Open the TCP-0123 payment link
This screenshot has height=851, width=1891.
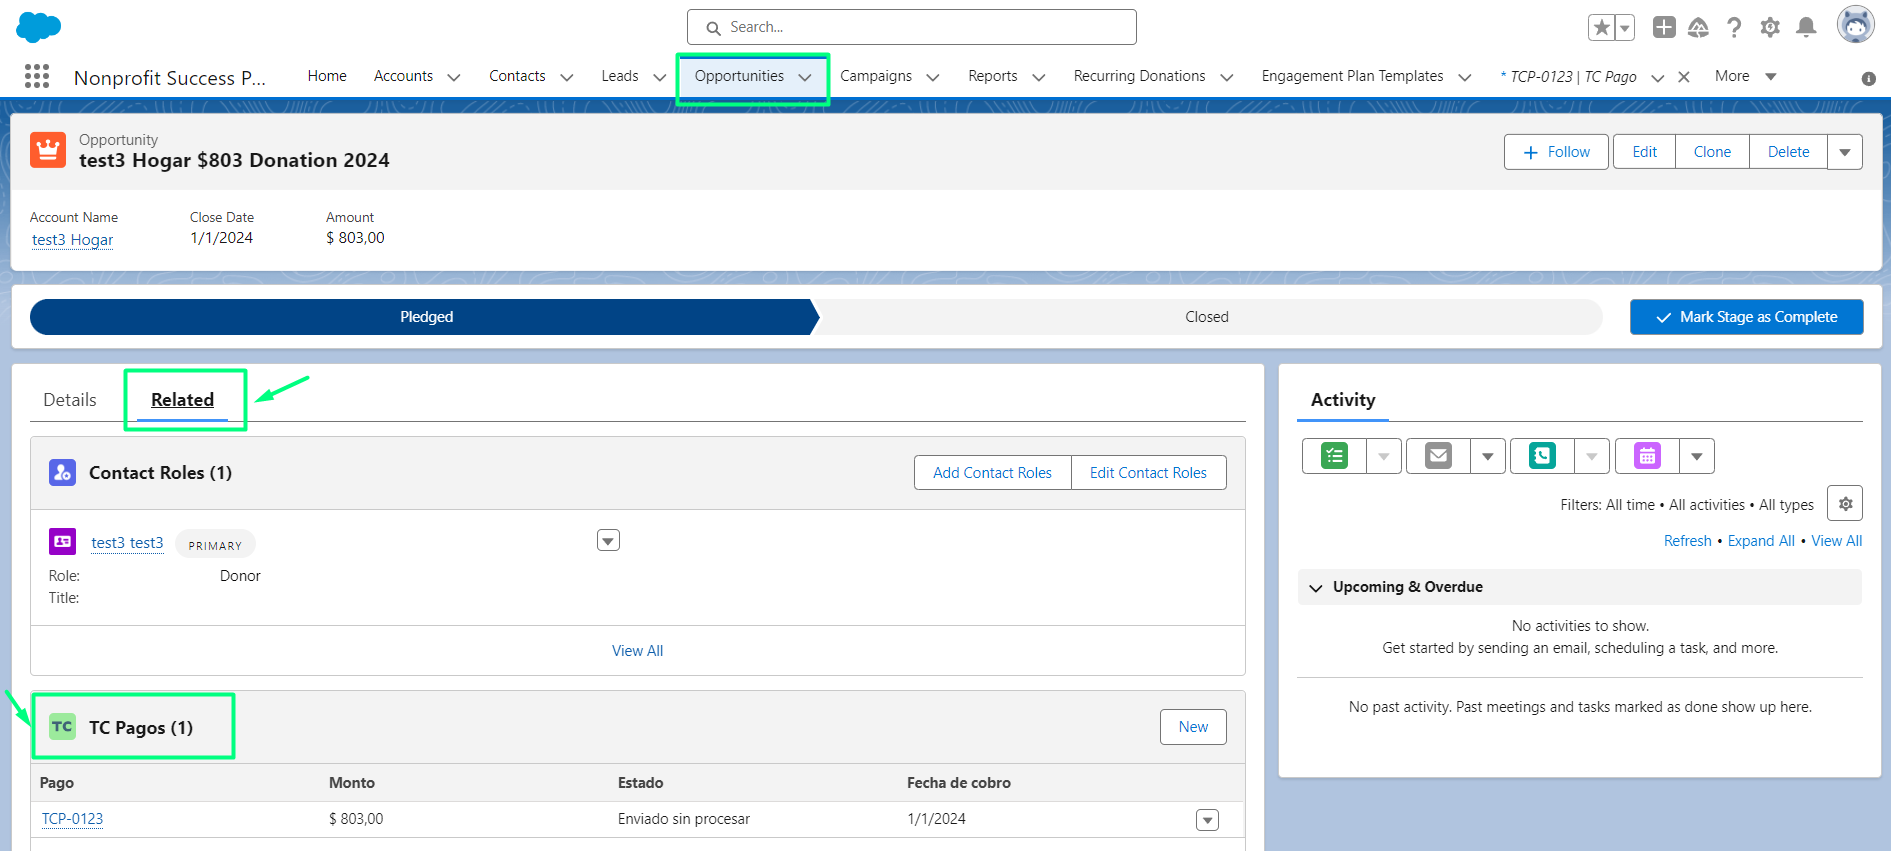coord(72,819)
